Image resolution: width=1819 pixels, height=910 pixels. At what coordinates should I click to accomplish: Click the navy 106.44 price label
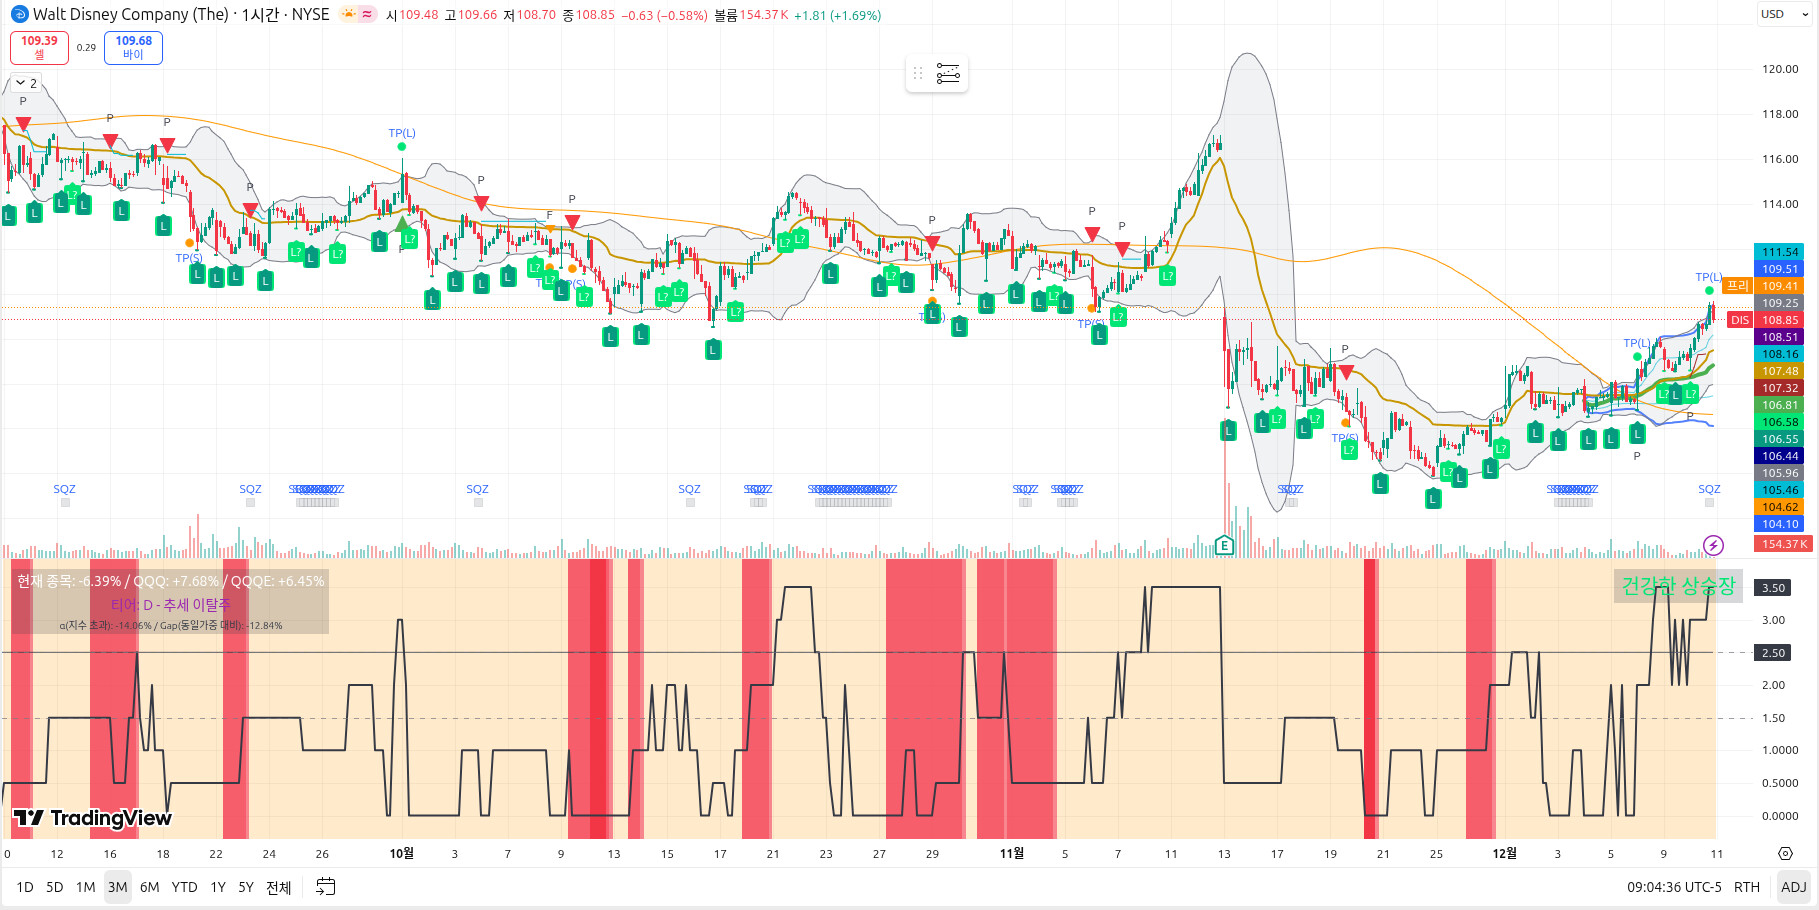(x=1780, y=456)
